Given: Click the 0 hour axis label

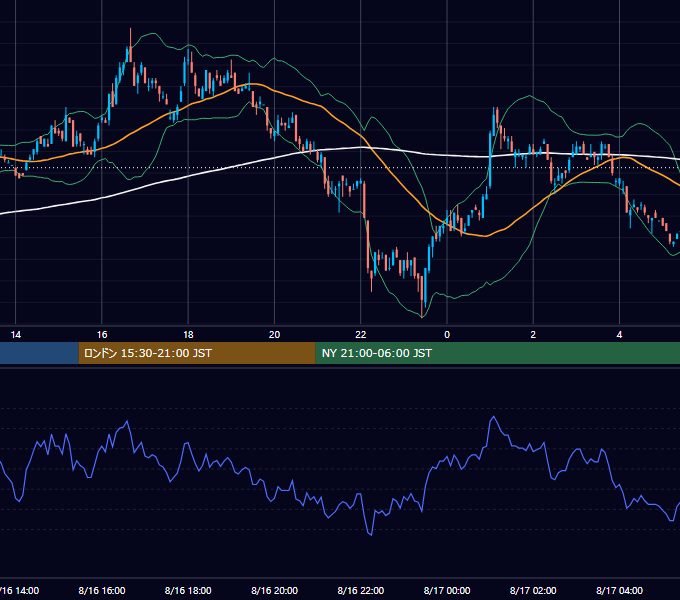Looking at the screenshot, I should point(447,335).
